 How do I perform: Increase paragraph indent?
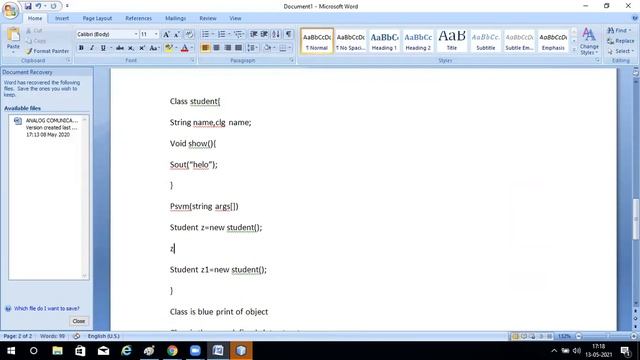(x=264, y=34)
